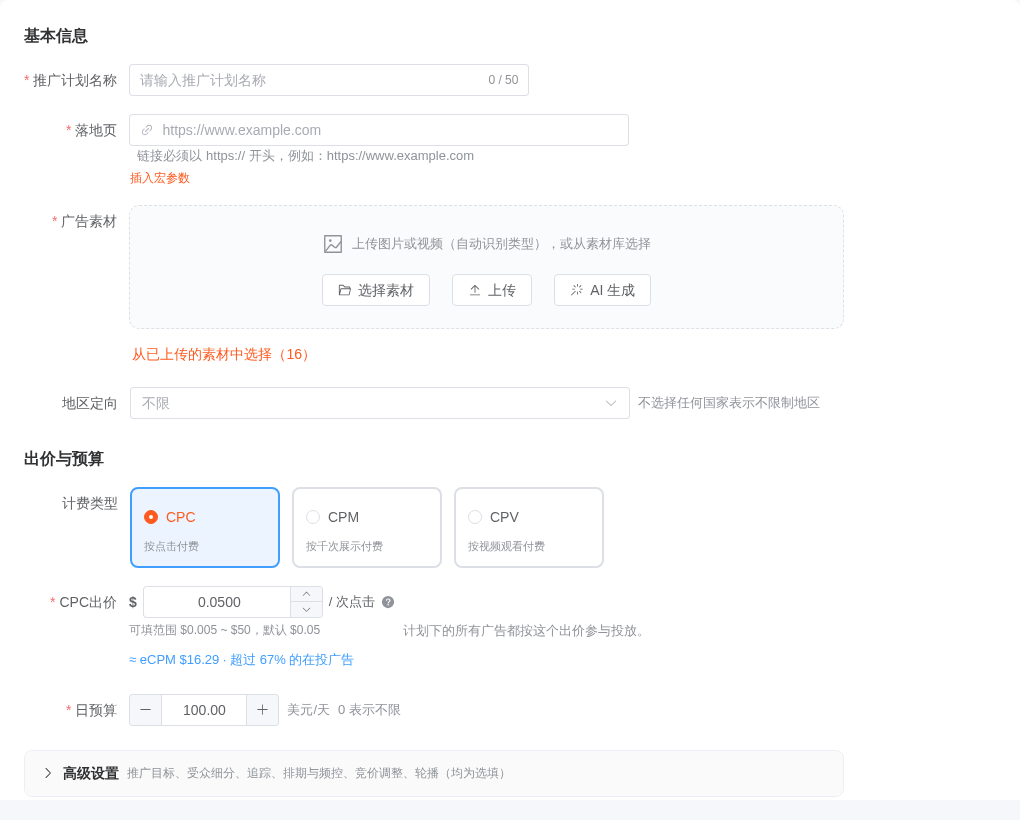Focus the 落地页 URL input field

pos(379,130)
